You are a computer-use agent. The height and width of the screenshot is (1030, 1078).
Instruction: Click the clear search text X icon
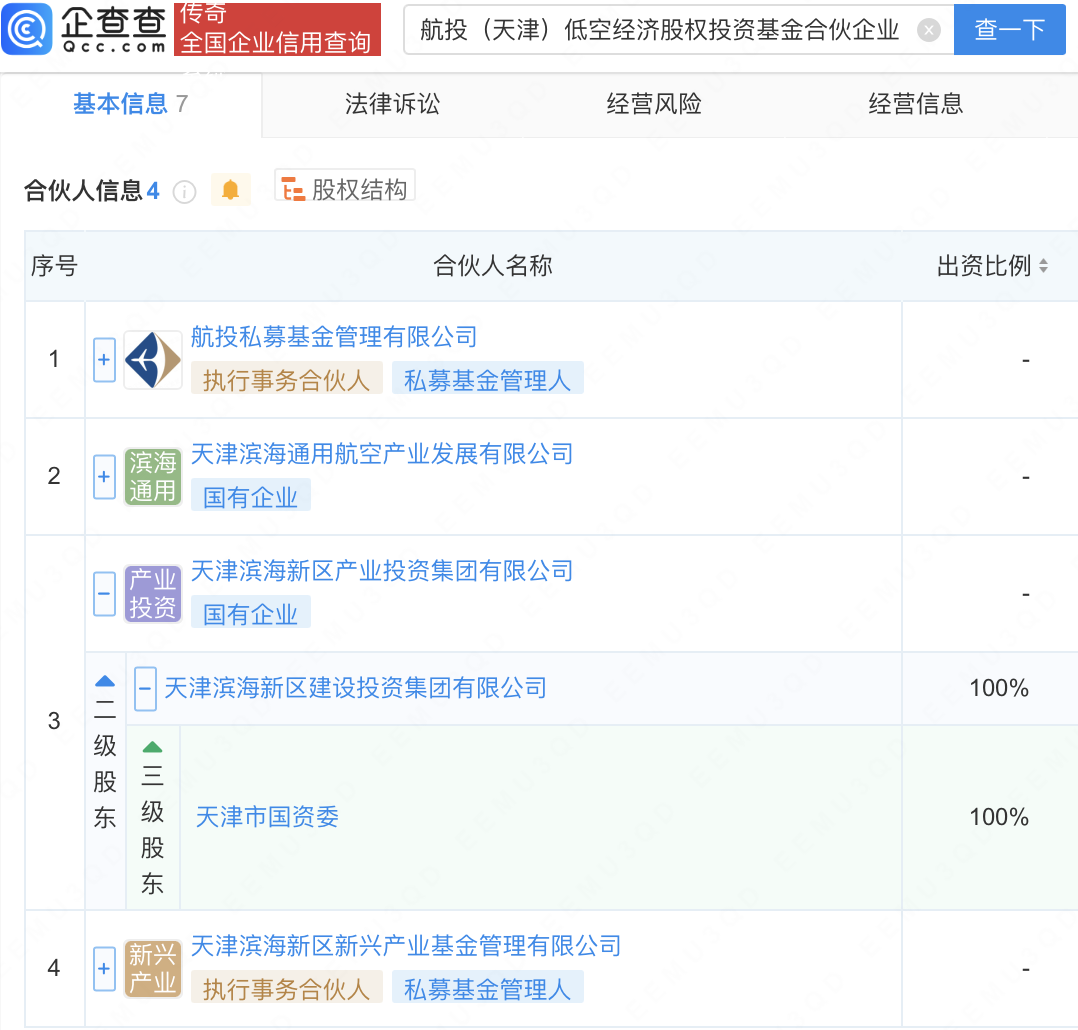coord(928,31)
